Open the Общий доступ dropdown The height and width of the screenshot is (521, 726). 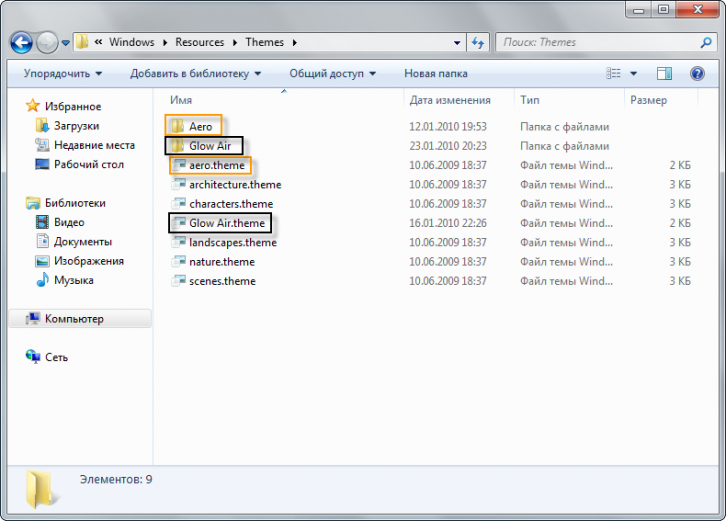coord(332,73)
